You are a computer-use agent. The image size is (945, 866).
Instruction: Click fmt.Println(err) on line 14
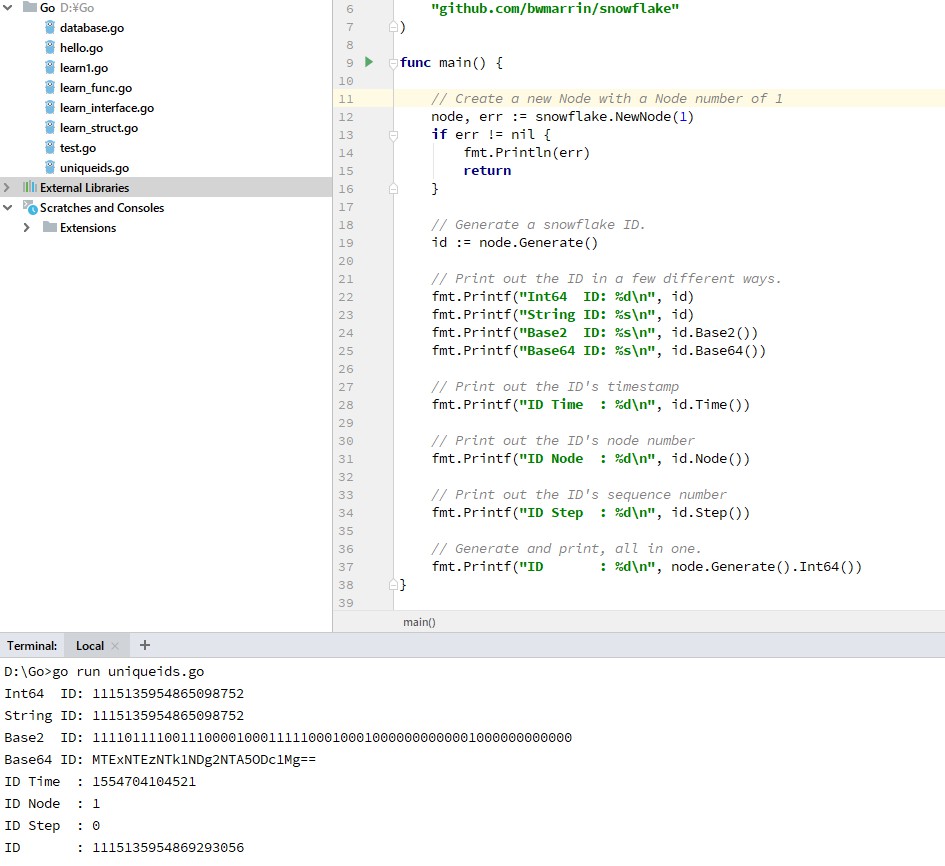pyautogui.click(x=526, y=152)
